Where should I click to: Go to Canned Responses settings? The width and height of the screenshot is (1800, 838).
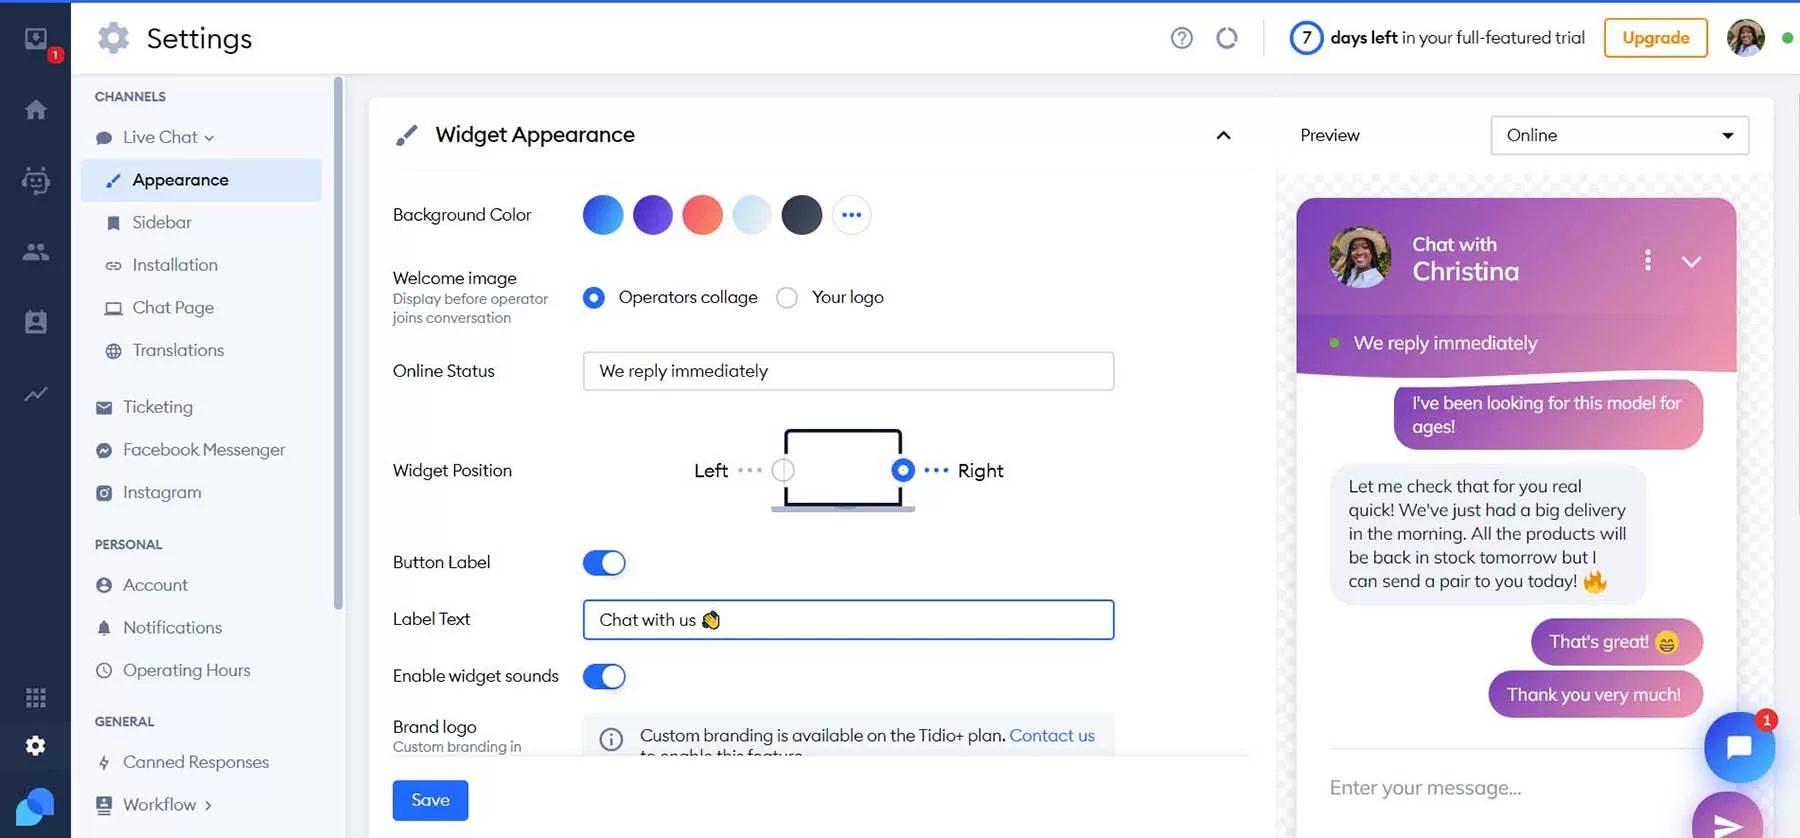click(195, 762)
